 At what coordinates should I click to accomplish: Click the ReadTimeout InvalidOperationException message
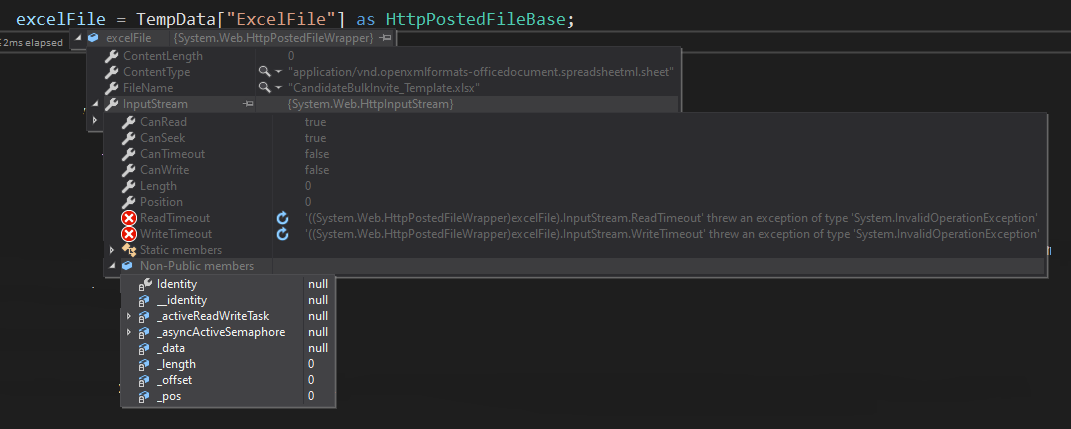click(671, 218)
